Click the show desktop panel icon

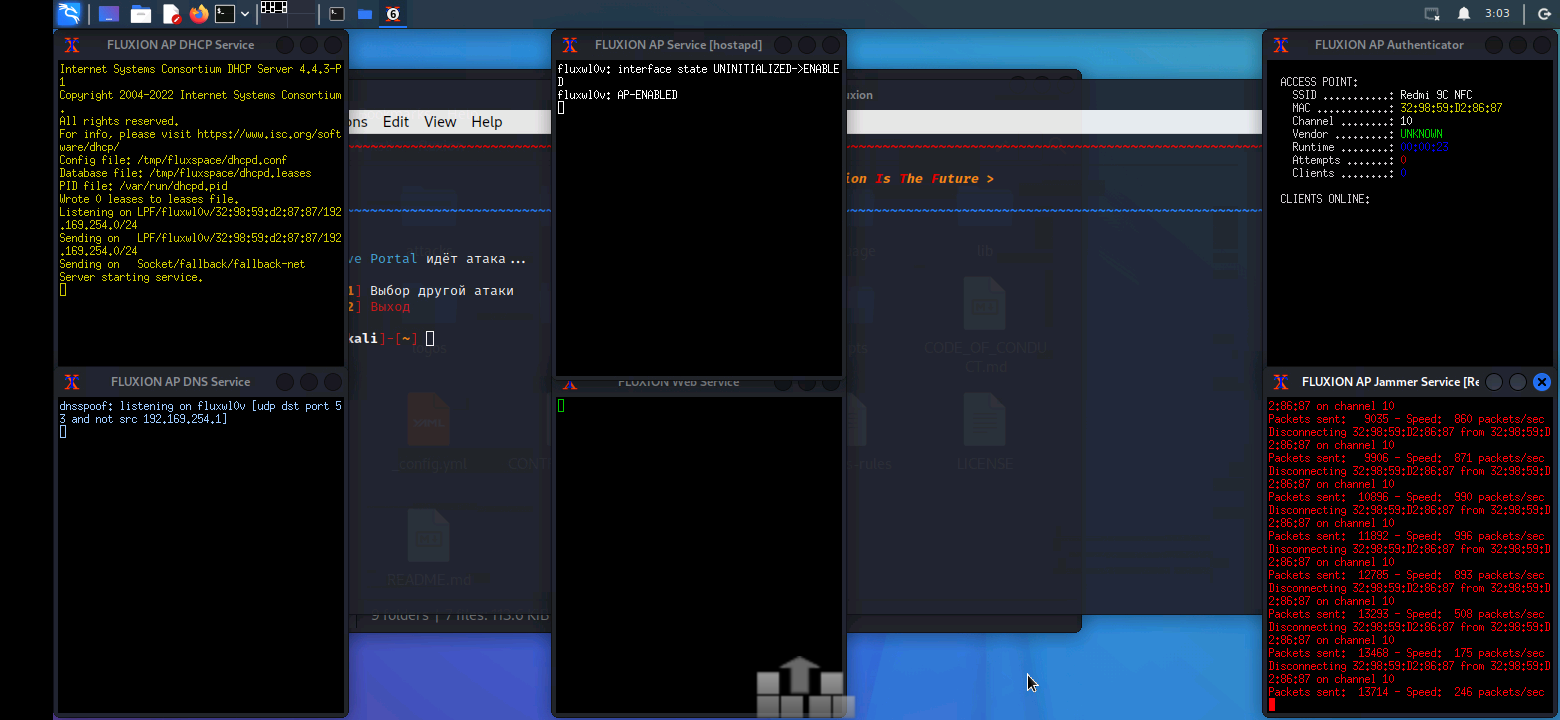109,14
